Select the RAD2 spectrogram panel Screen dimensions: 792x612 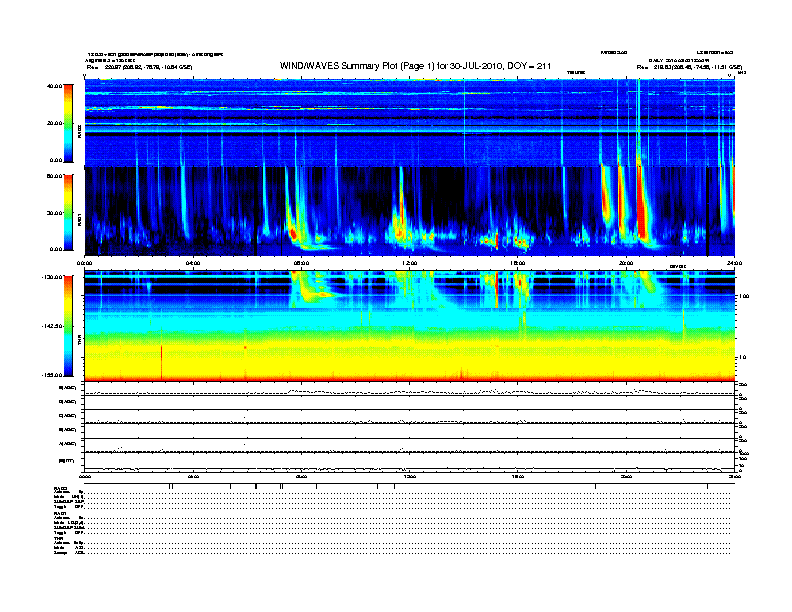click(410, 123)
